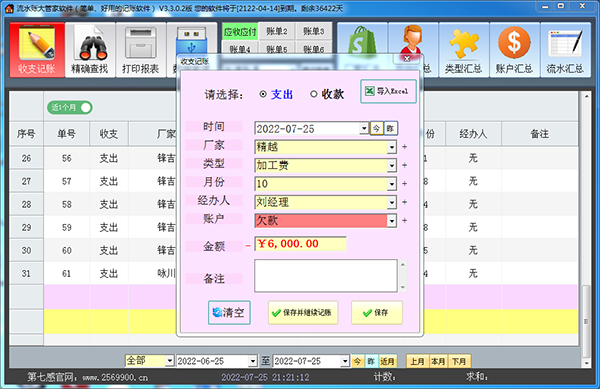The height and width of the screenshot is (389, 600).
Task: Click the plus beside 账户 field
Action: [x=404, y=221]
